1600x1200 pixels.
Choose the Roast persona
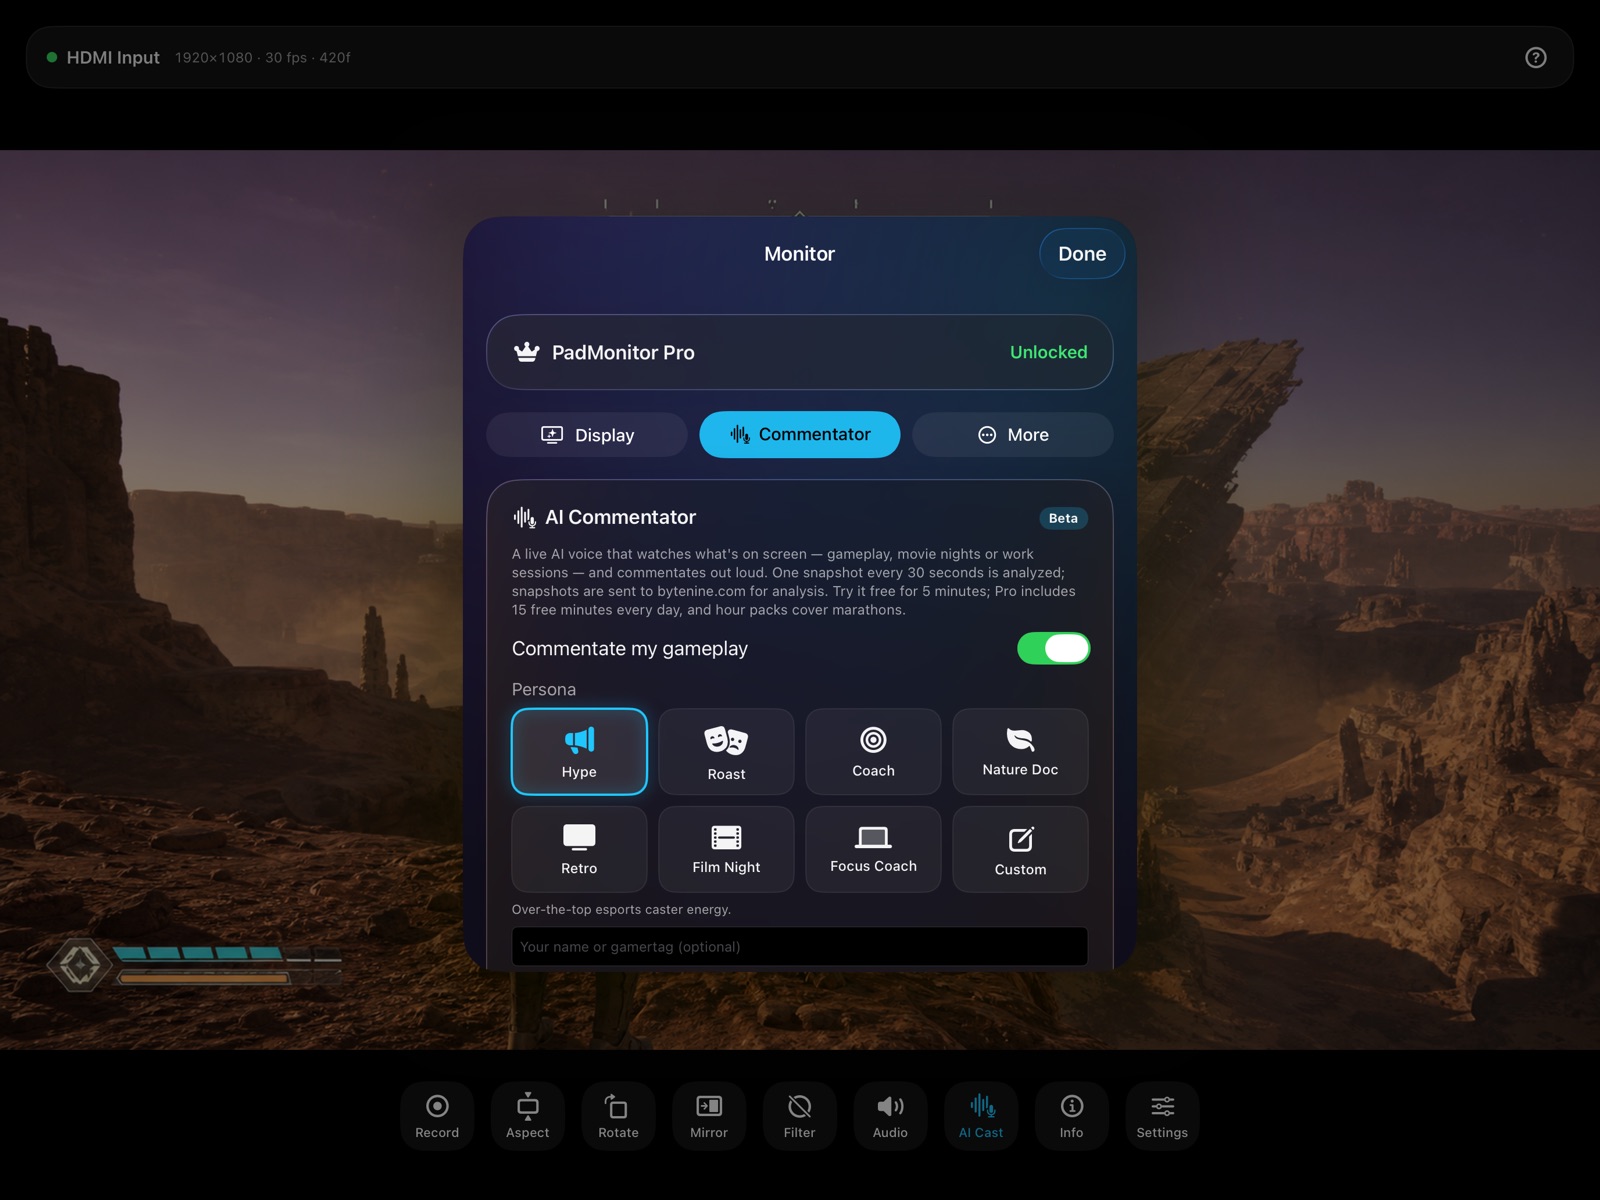(x=726, y=751)
